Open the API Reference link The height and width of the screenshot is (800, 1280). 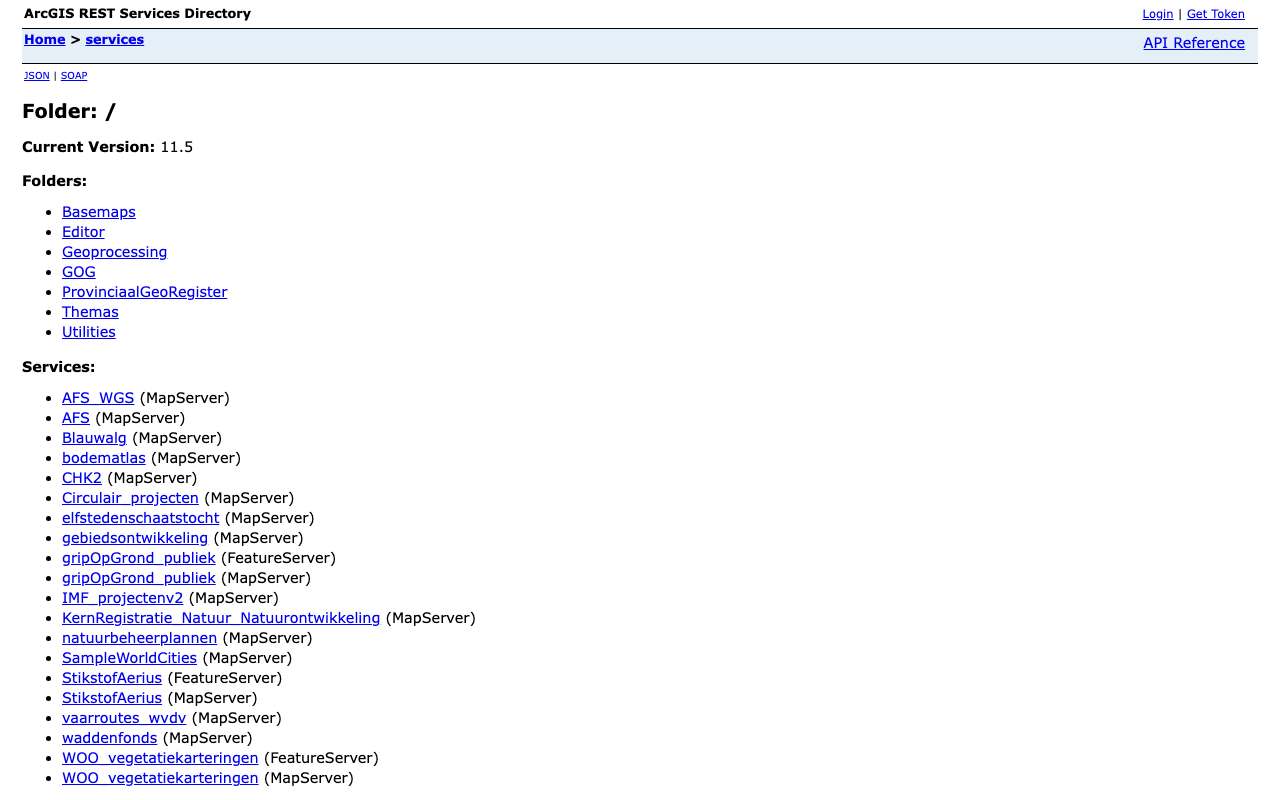1194,43
